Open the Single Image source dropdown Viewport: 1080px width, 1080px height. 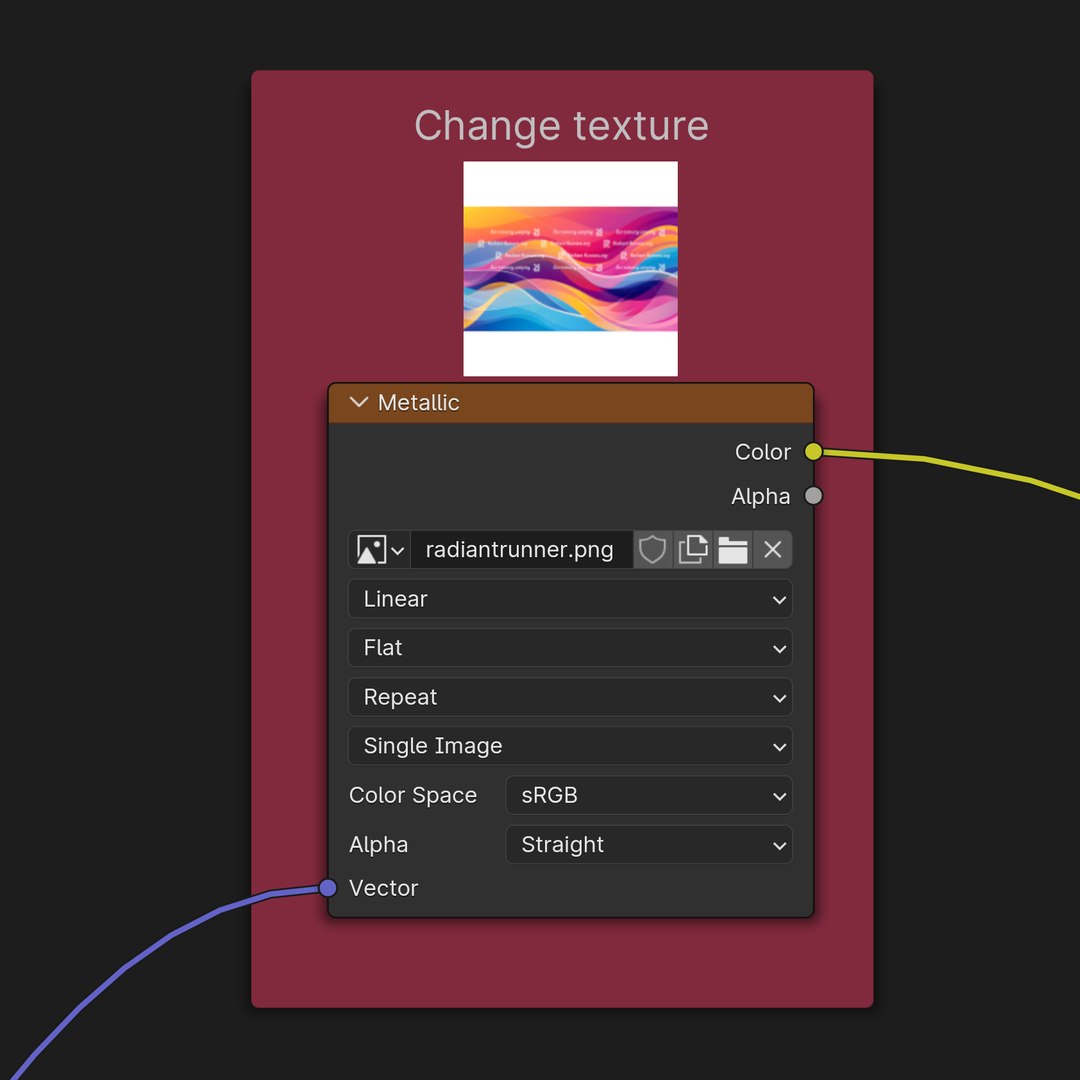(570, 746)
